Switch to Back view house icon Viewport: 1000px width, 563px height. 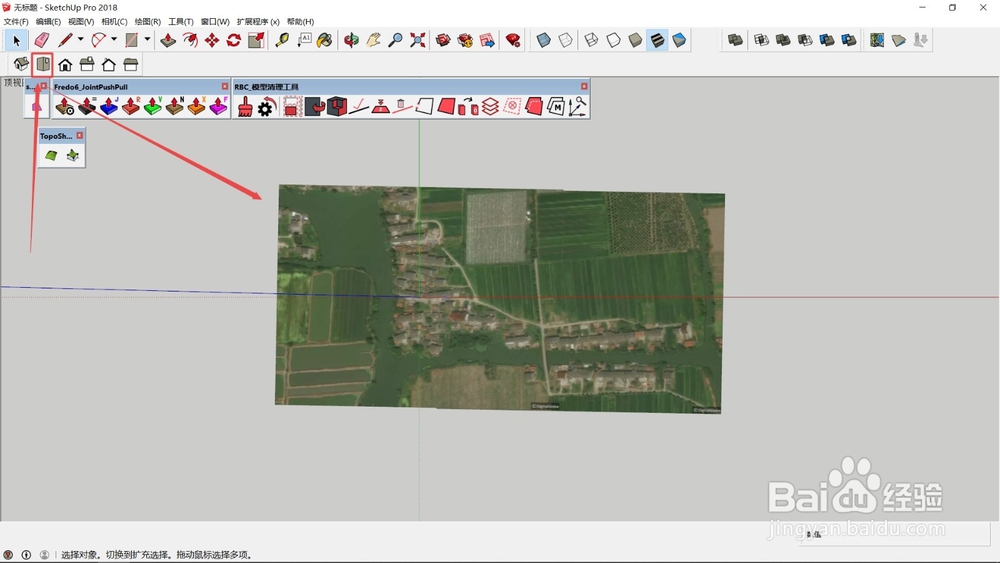(109, 64)
